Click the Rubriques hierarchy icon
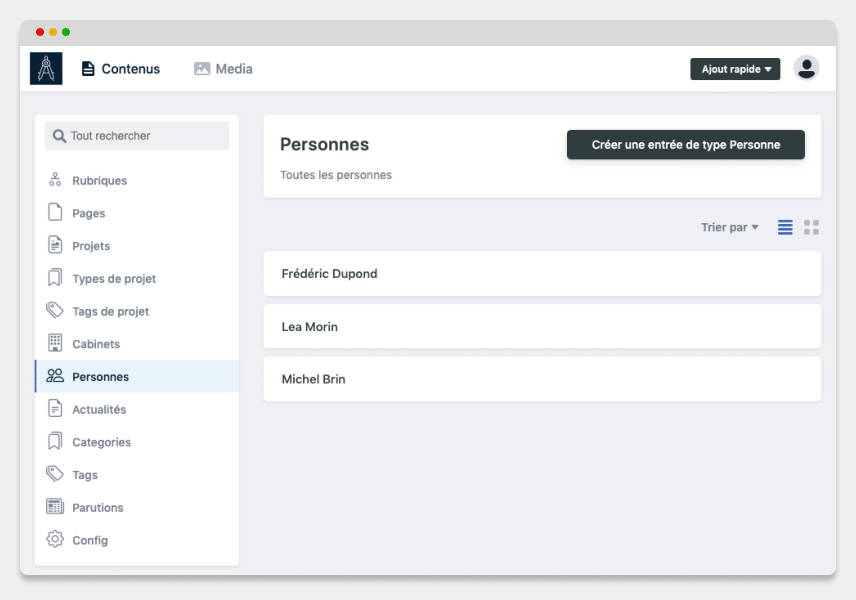The height and width of the screenshot is (600, 856). coord(55,180)
